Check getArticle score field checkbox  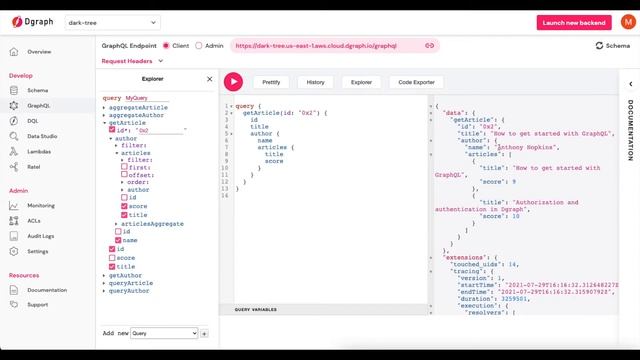coord(112,258)
